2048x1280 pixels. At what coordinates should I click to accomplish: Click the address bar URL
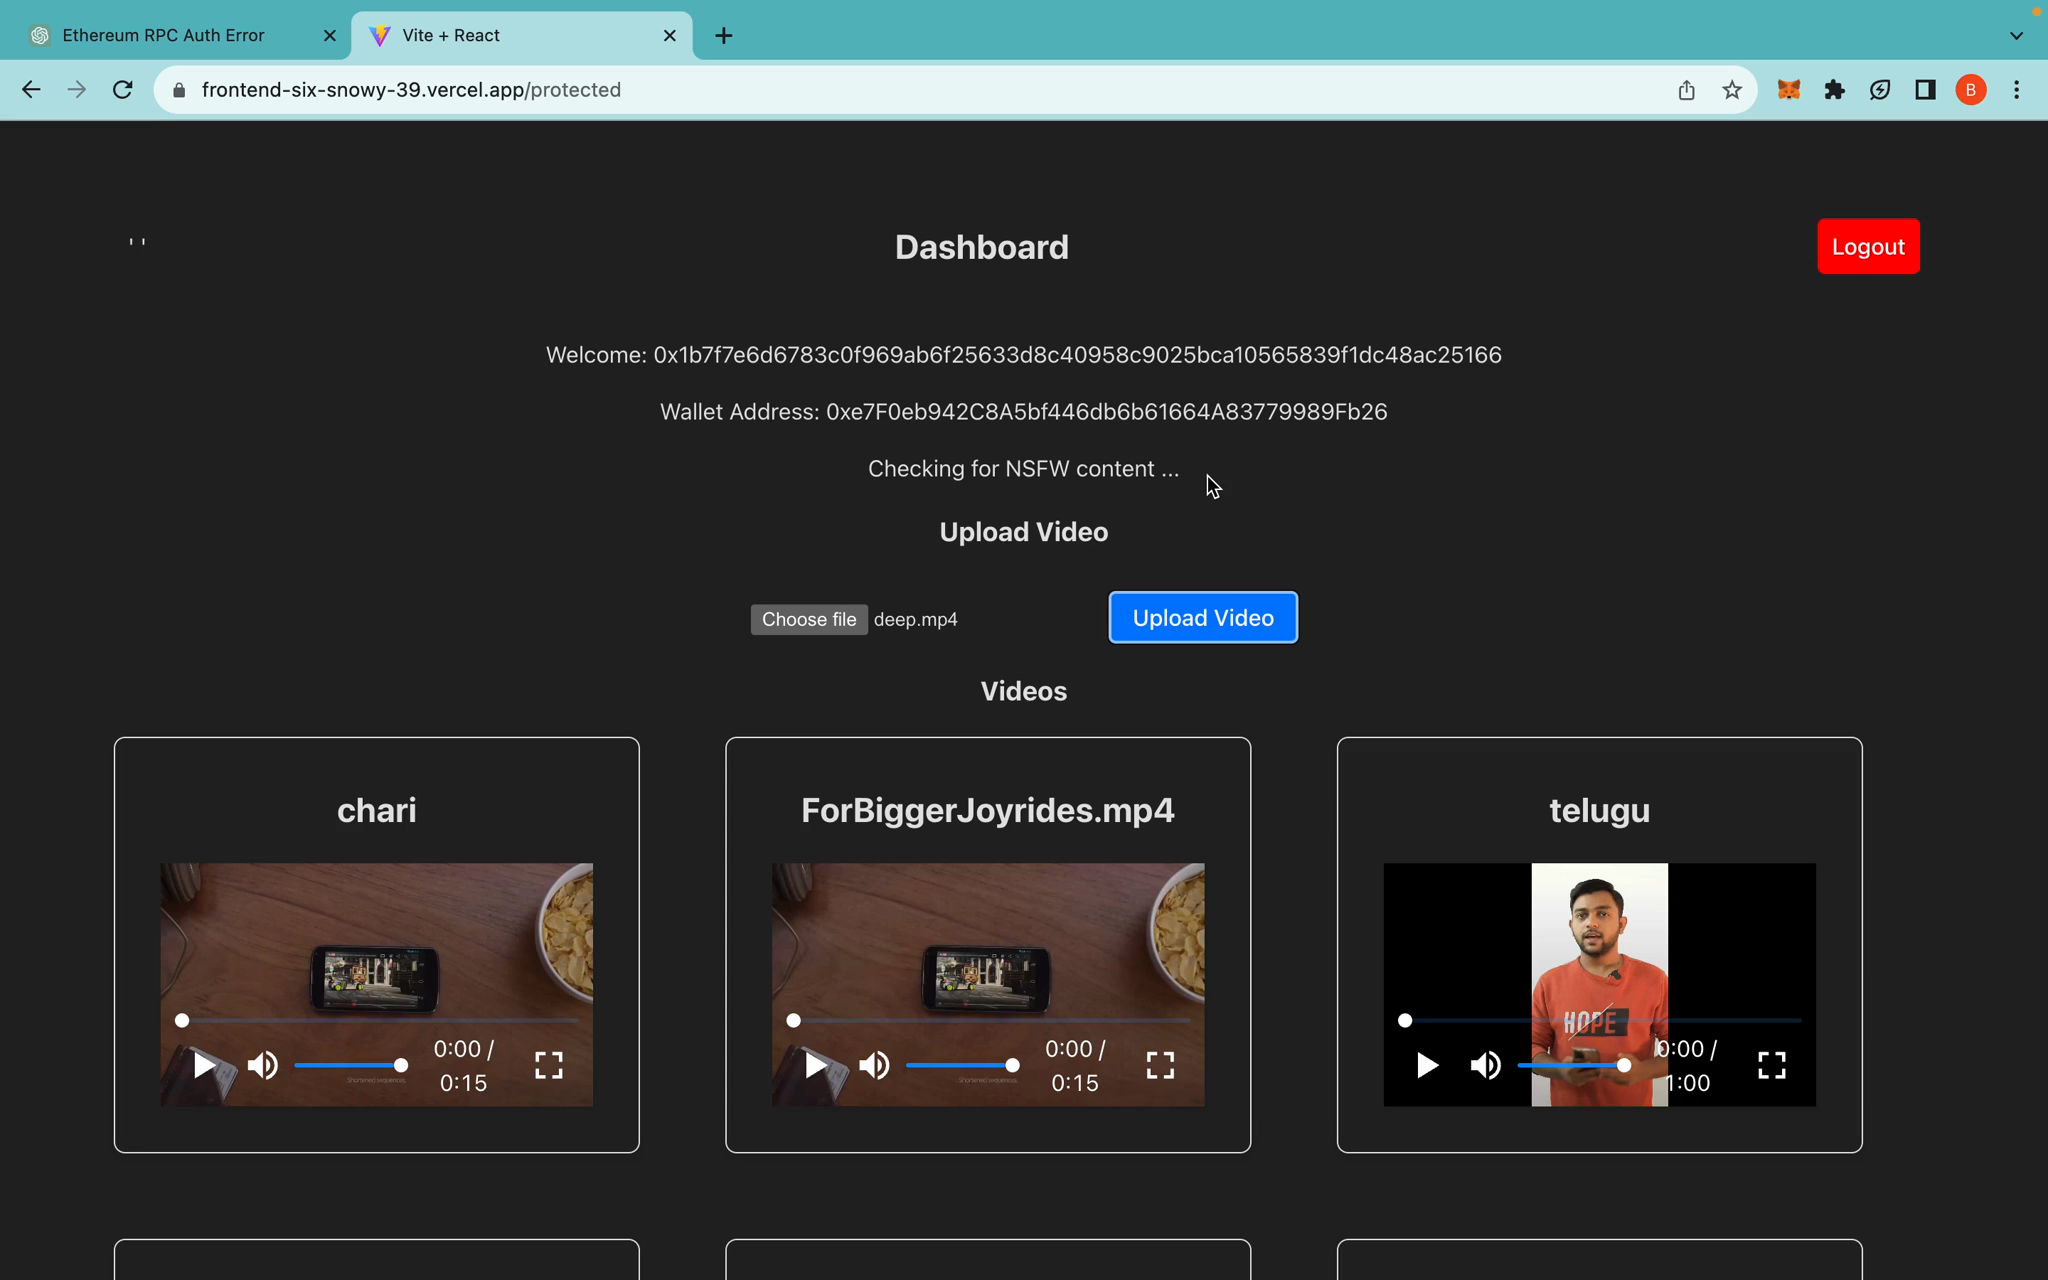(411, 90)
